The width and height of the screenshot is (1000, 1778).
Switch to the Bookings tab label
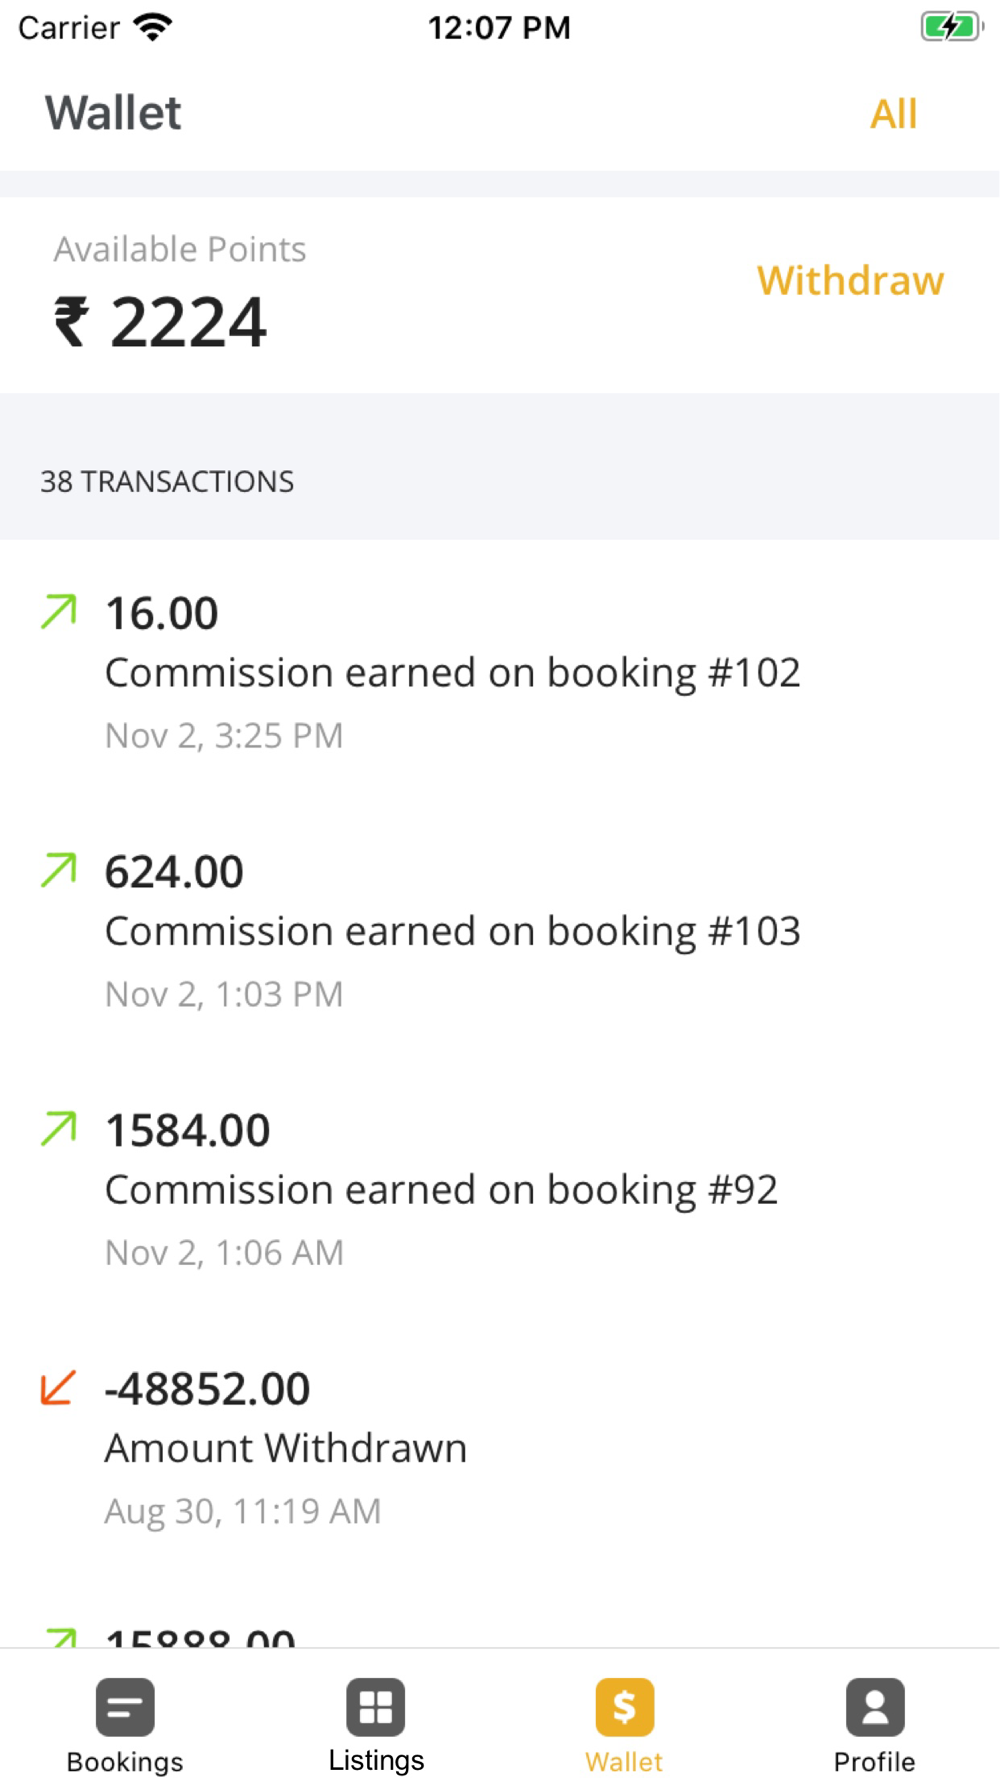[125, 1761]
